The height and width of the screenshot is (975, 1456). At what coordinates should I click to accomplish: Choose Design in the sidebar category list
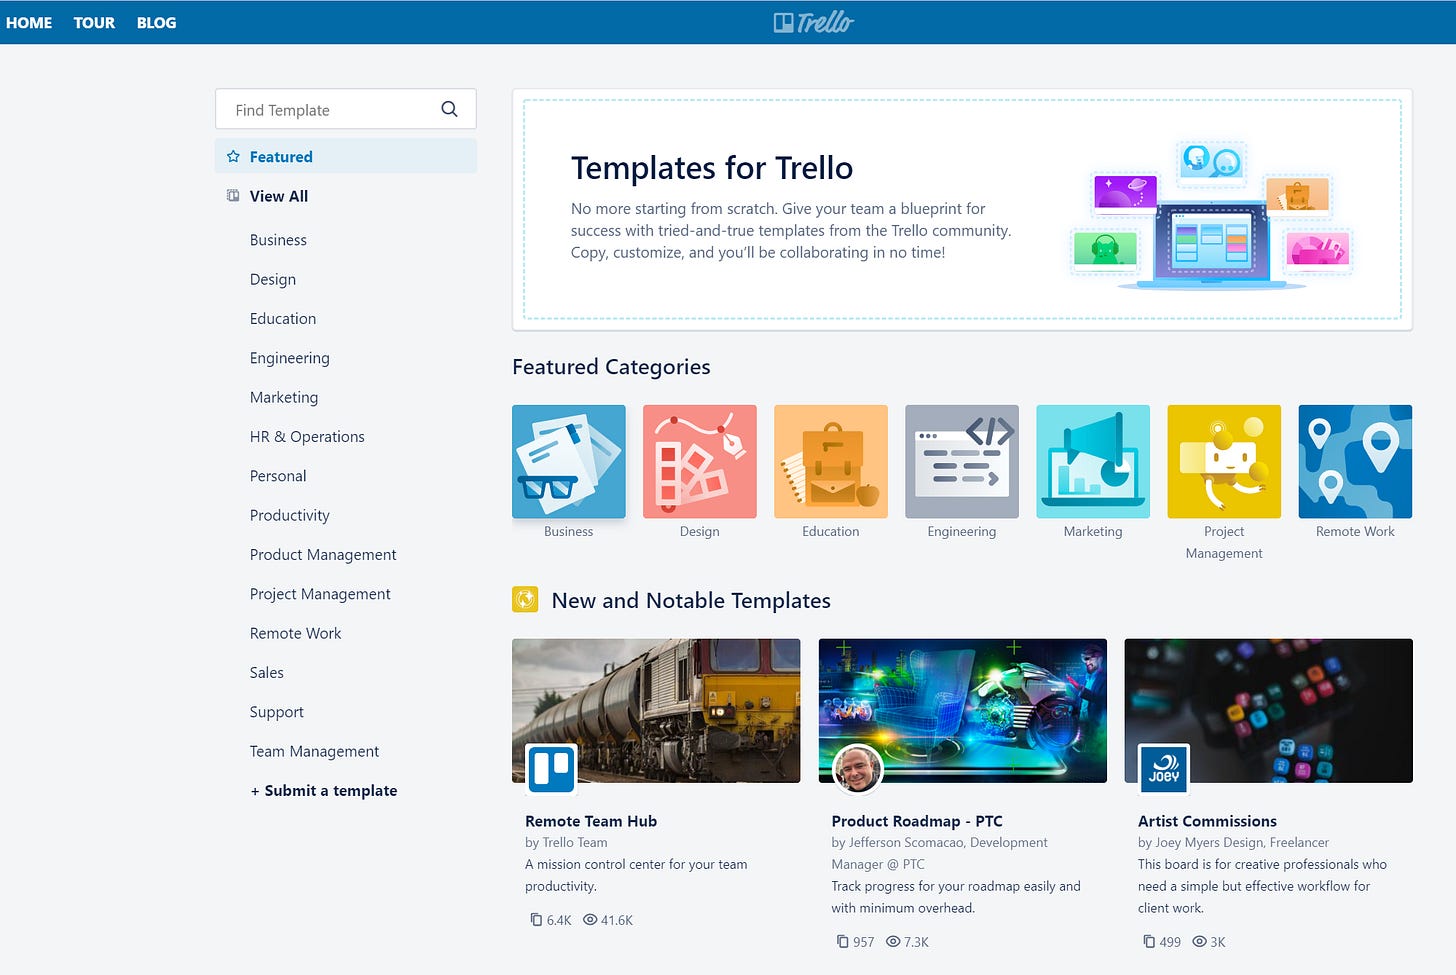[273, 279]
